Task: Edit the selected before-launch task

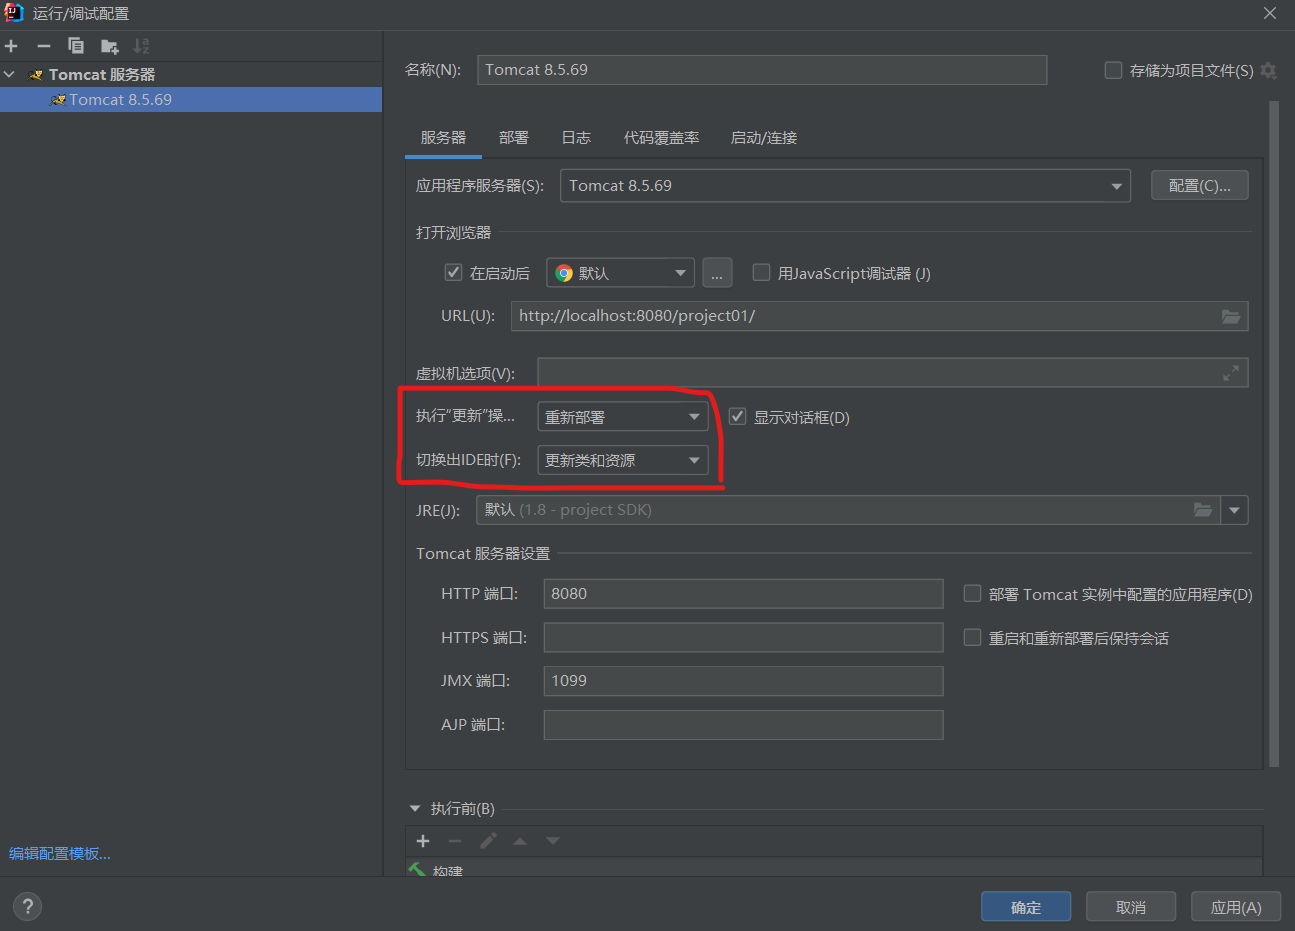Action: [488, 841]
